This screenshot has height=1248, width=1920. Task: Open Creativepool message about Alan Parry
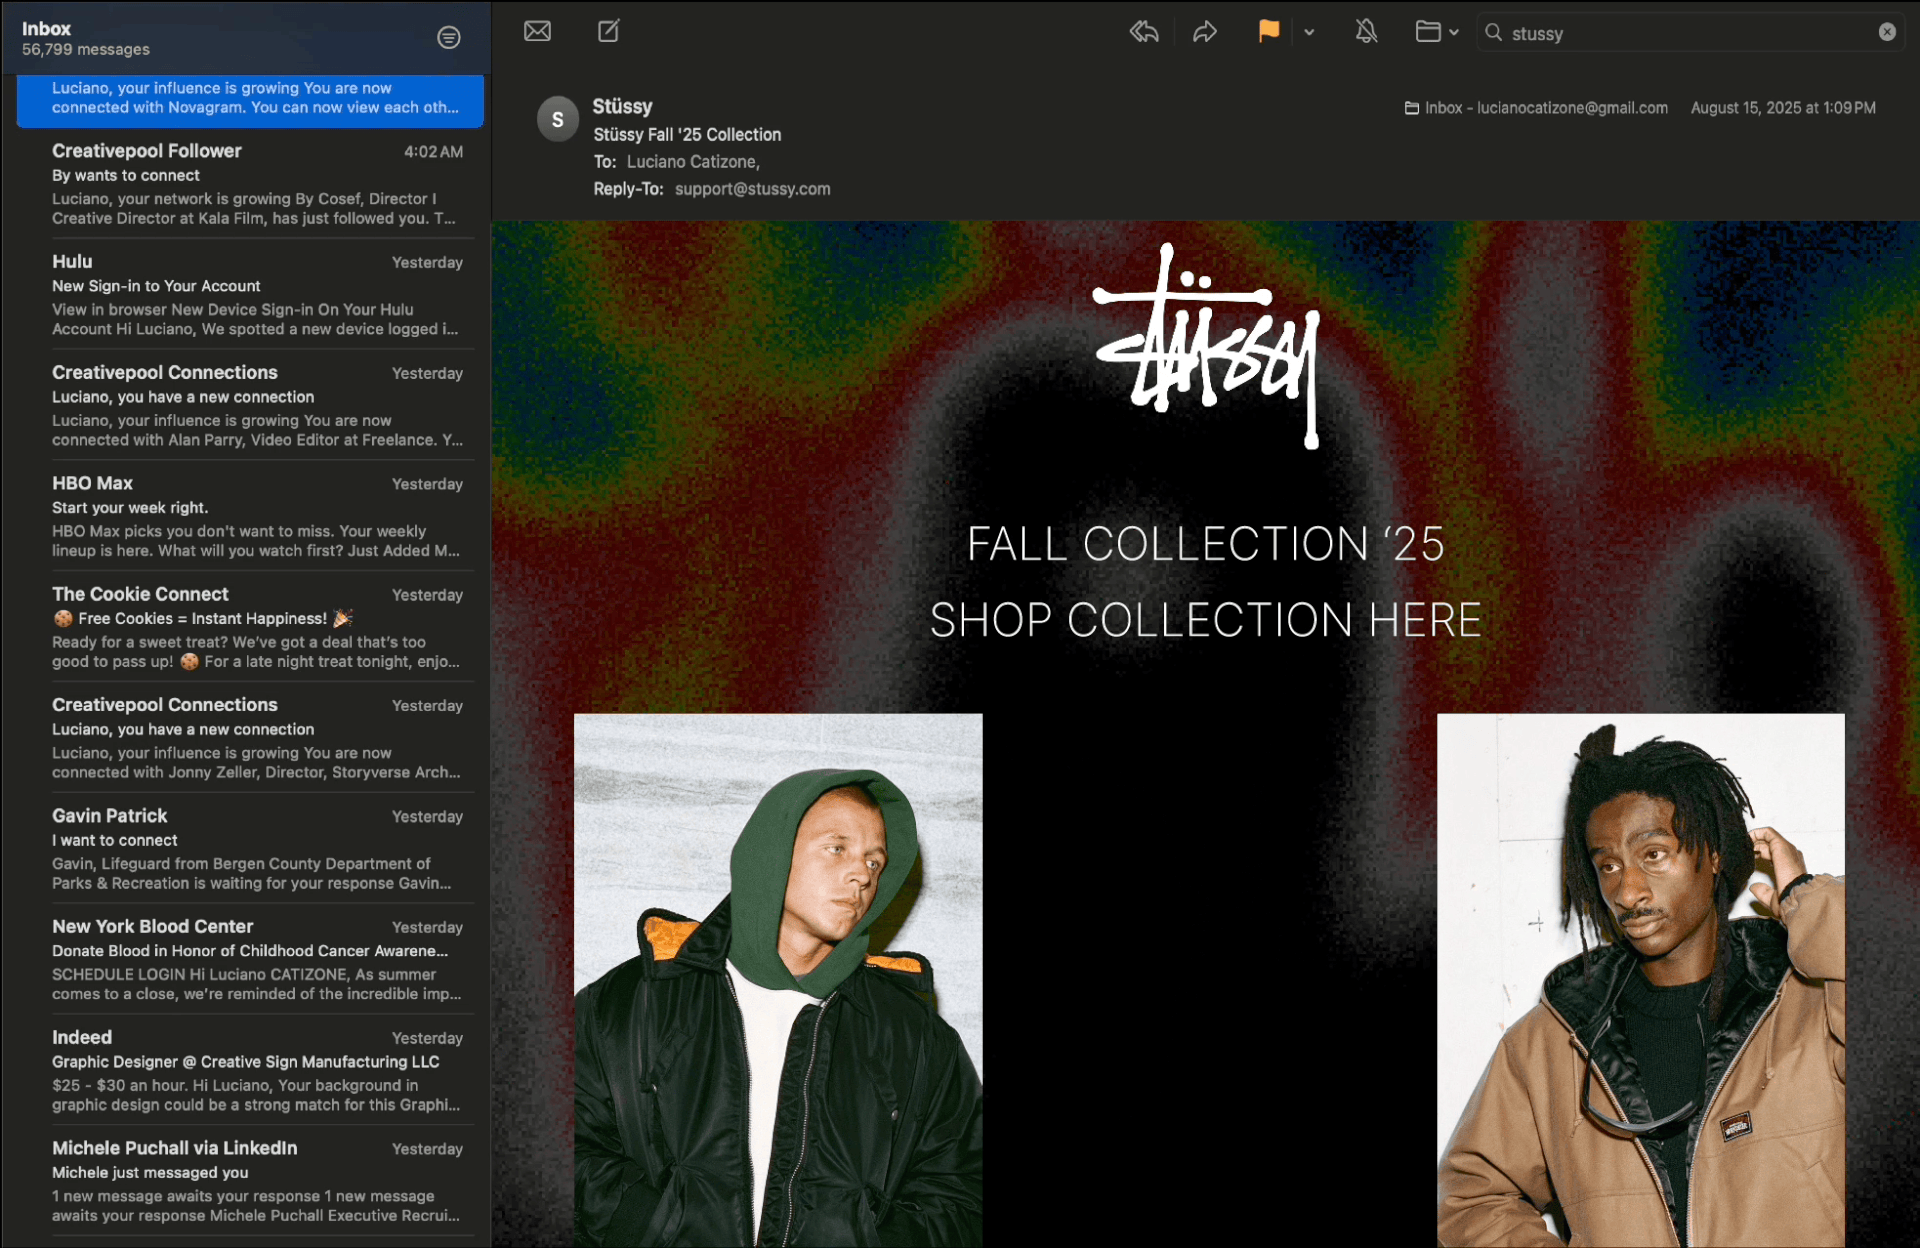[250, 406]
